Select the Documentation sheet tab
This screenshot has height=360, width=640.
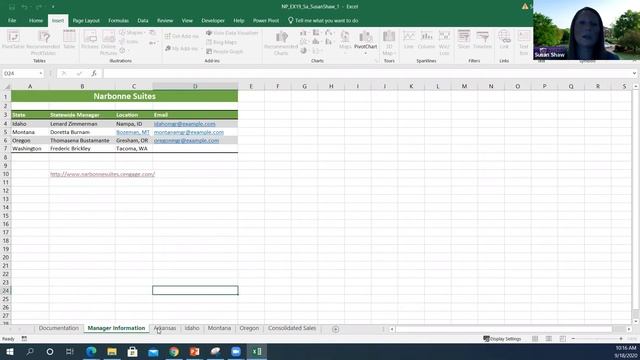tap(59, 328)
